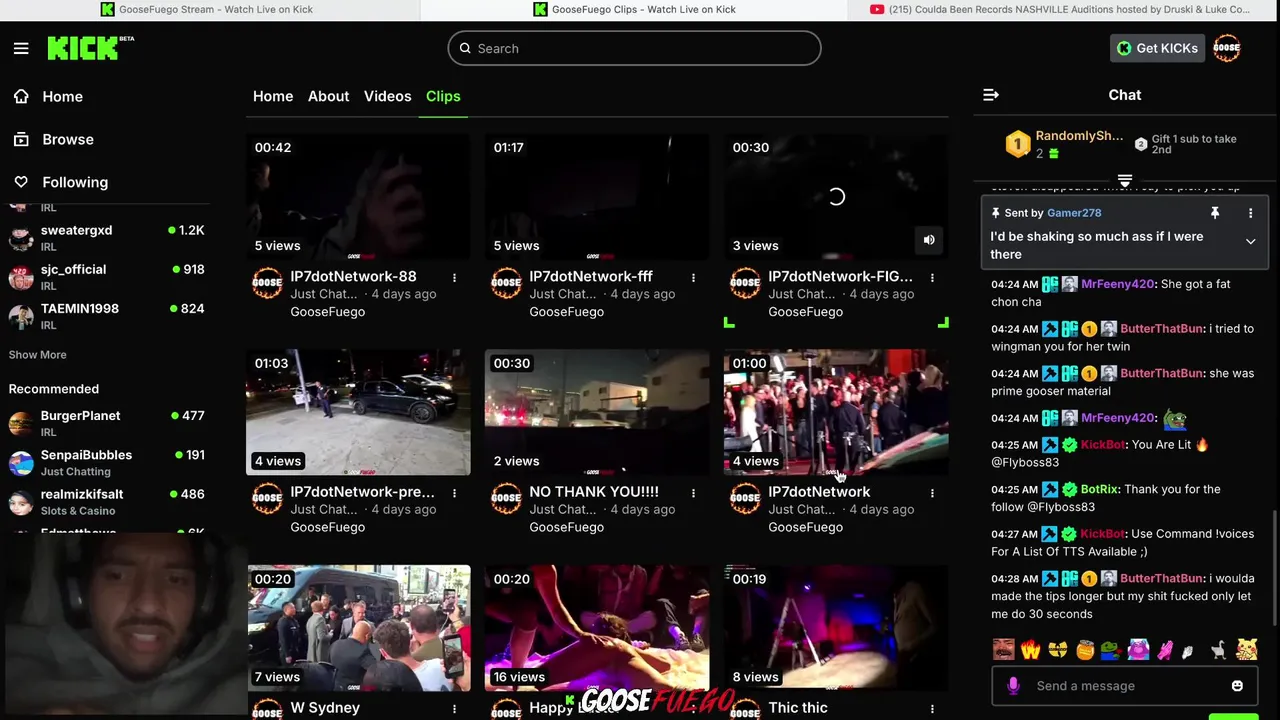Click Gift 1 sub to take 2nd

[1186, 144]
